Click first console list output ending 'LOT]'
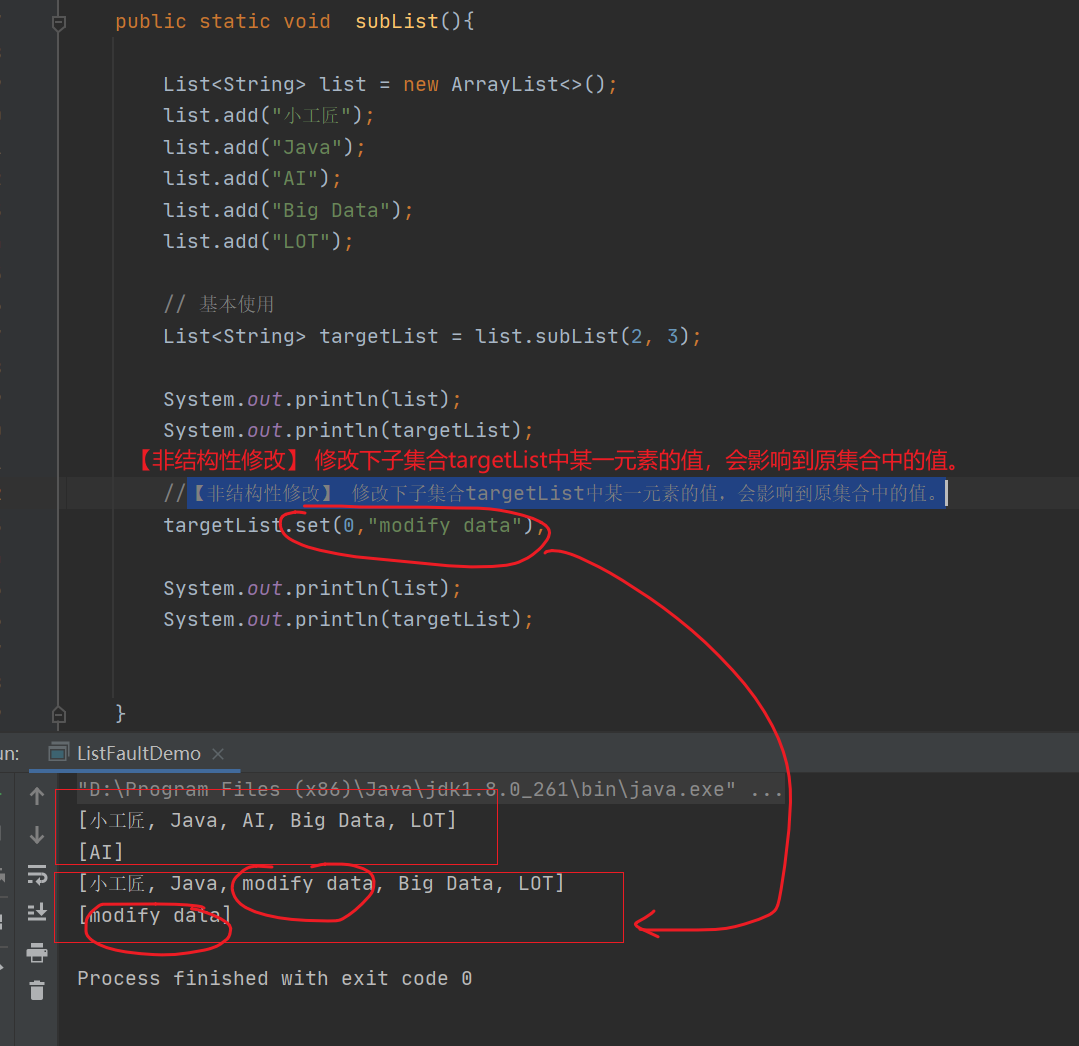This screenshot has width=1079, height=1046. 267,821
